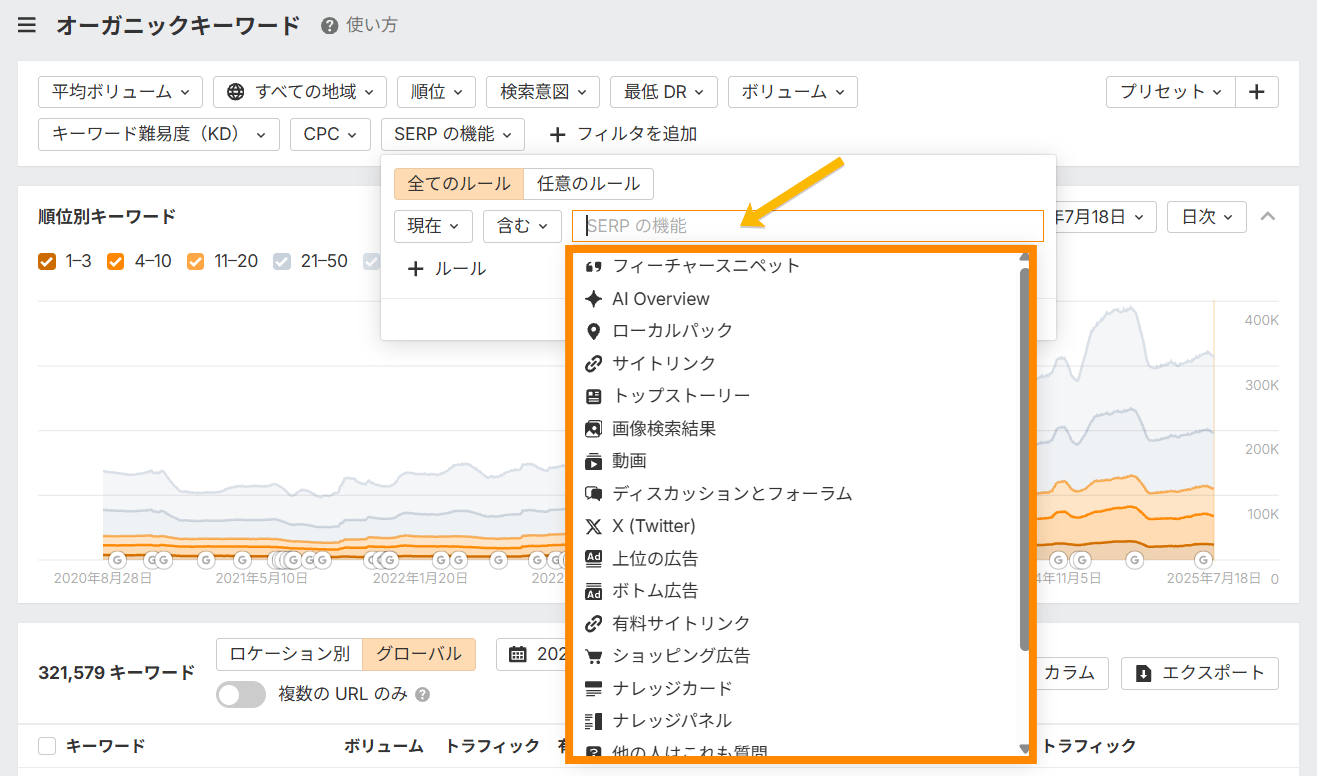The height and width of the screenshot is (776, 1317).
Task: Switch to the ロケーション別 view
Action: click(x=290, y=654)
